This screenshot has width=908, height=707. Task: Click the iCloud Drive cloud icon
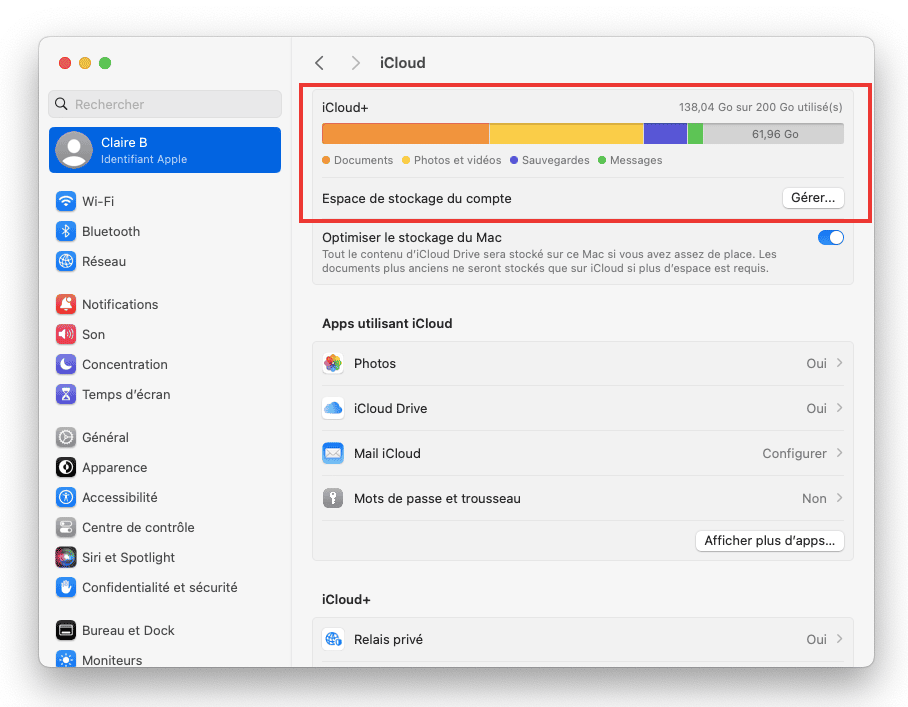click(333, 409)
